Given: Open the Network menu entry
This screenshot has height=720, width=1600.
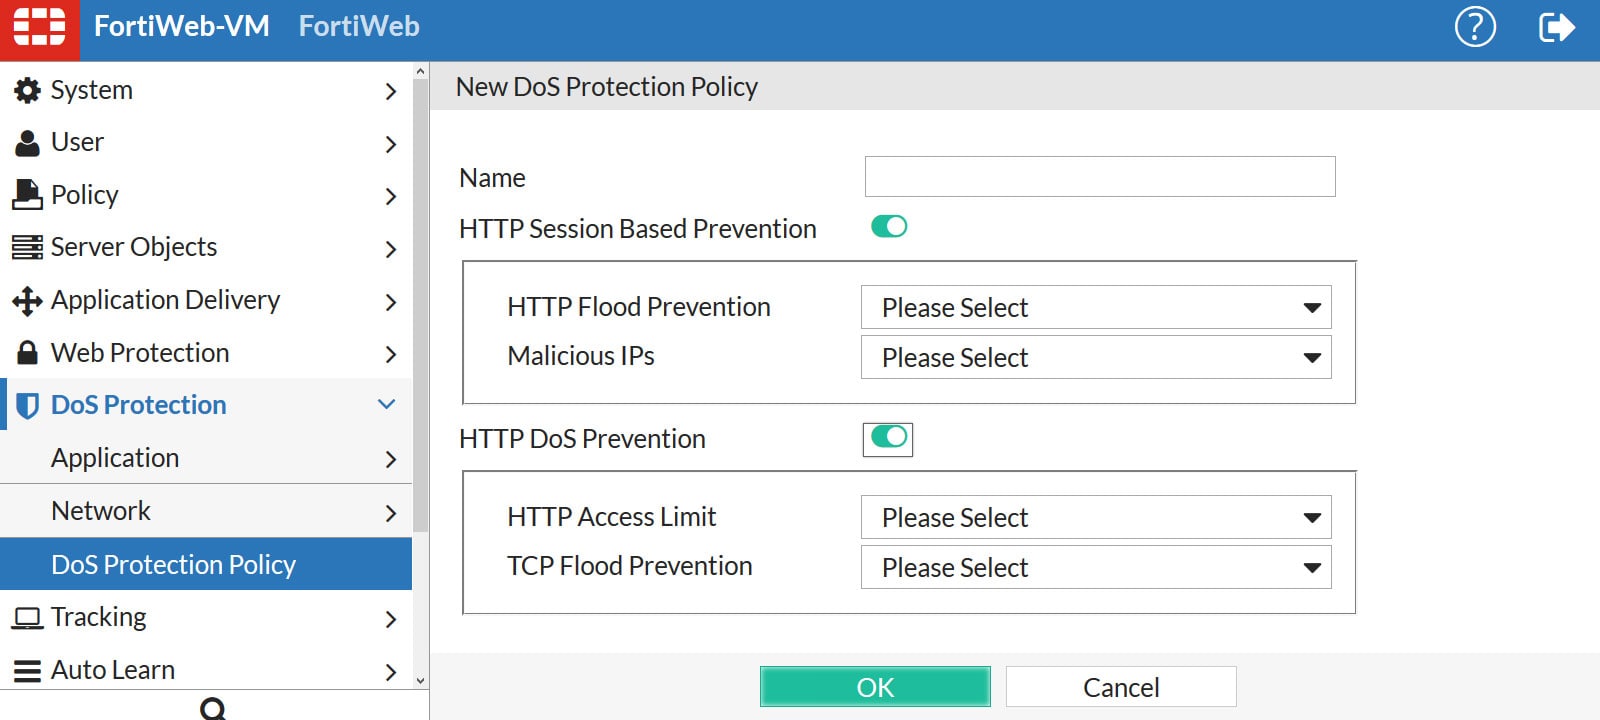Looking at the screenshot, I should tap(100, 510).
